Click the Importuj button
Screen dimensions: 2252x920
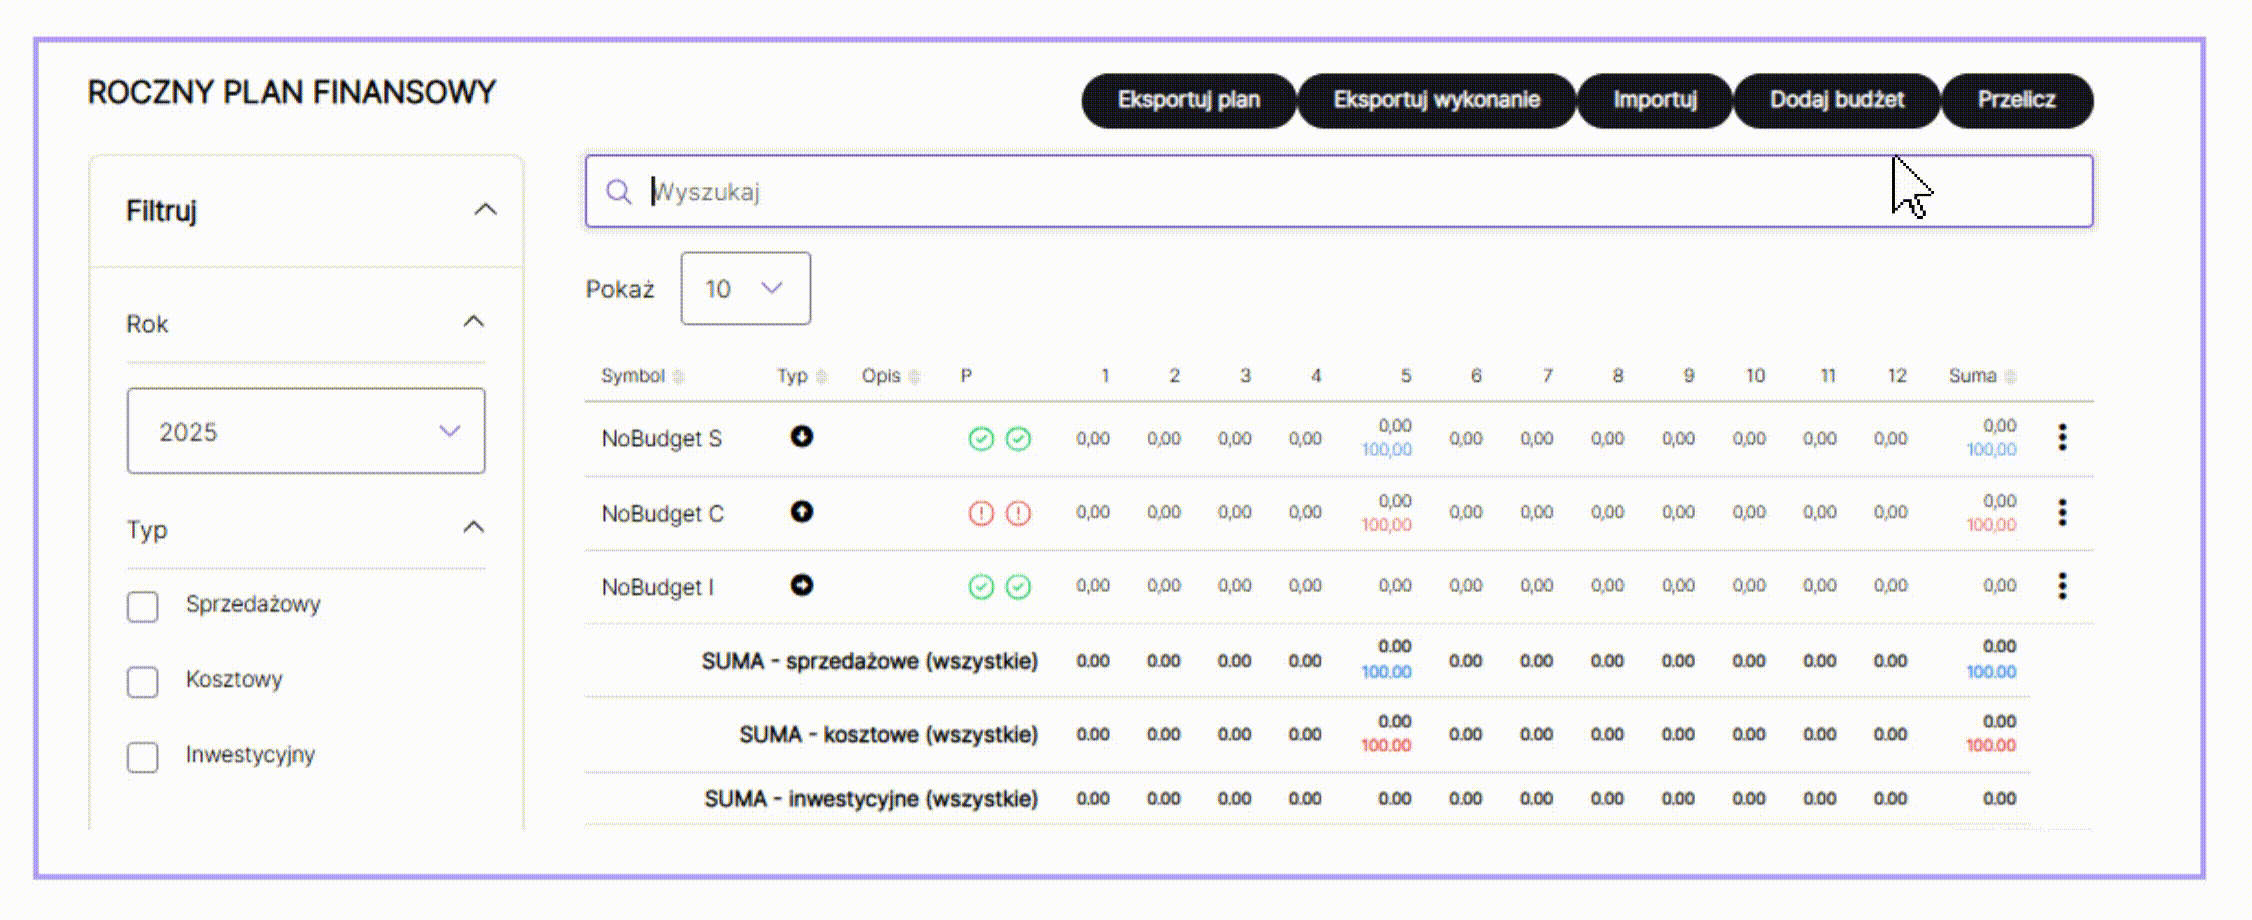coord(1655,100)
